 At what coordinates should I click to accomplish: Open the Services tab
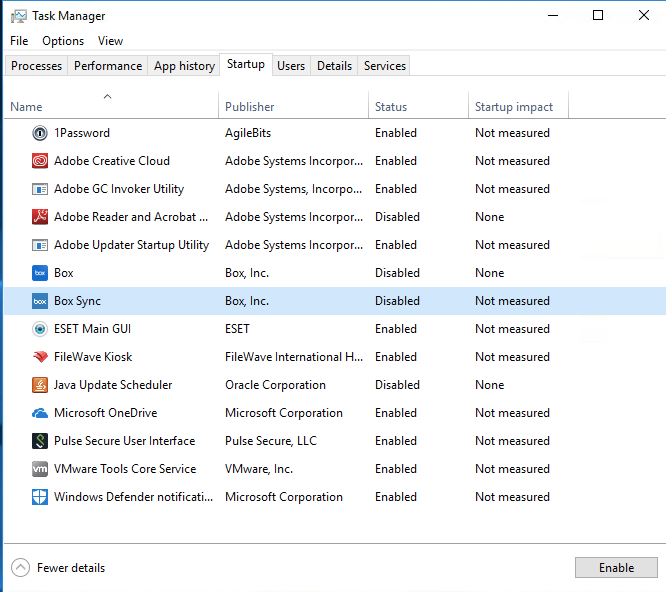[385, 66]
